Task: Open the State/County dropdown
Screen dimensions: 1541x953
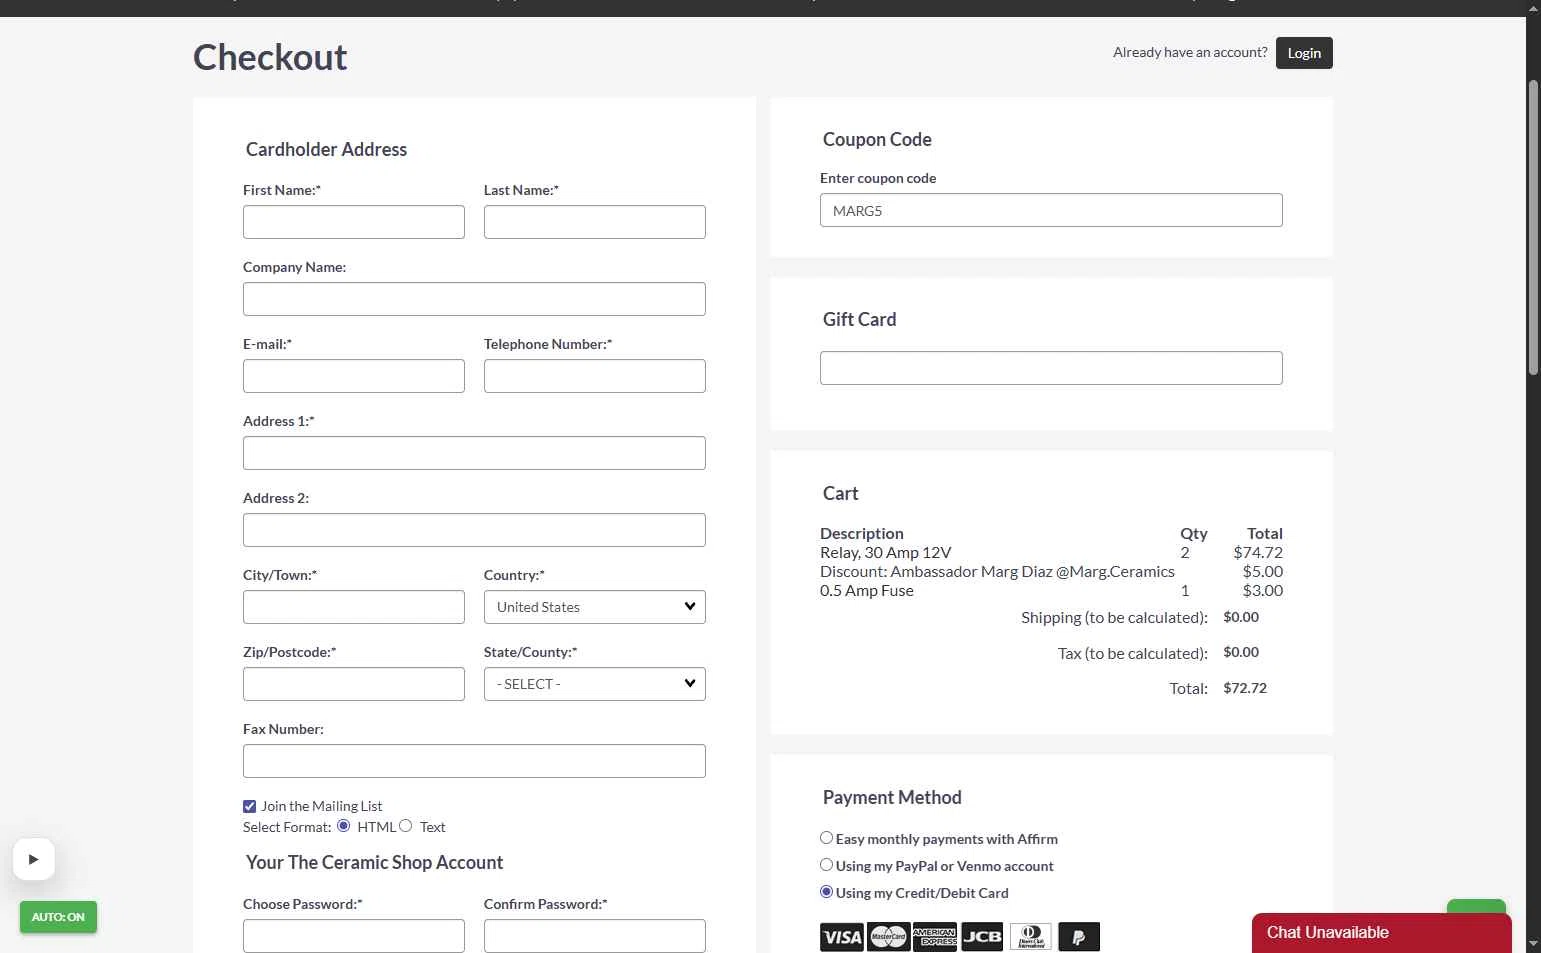Action: tap(595, 684)
